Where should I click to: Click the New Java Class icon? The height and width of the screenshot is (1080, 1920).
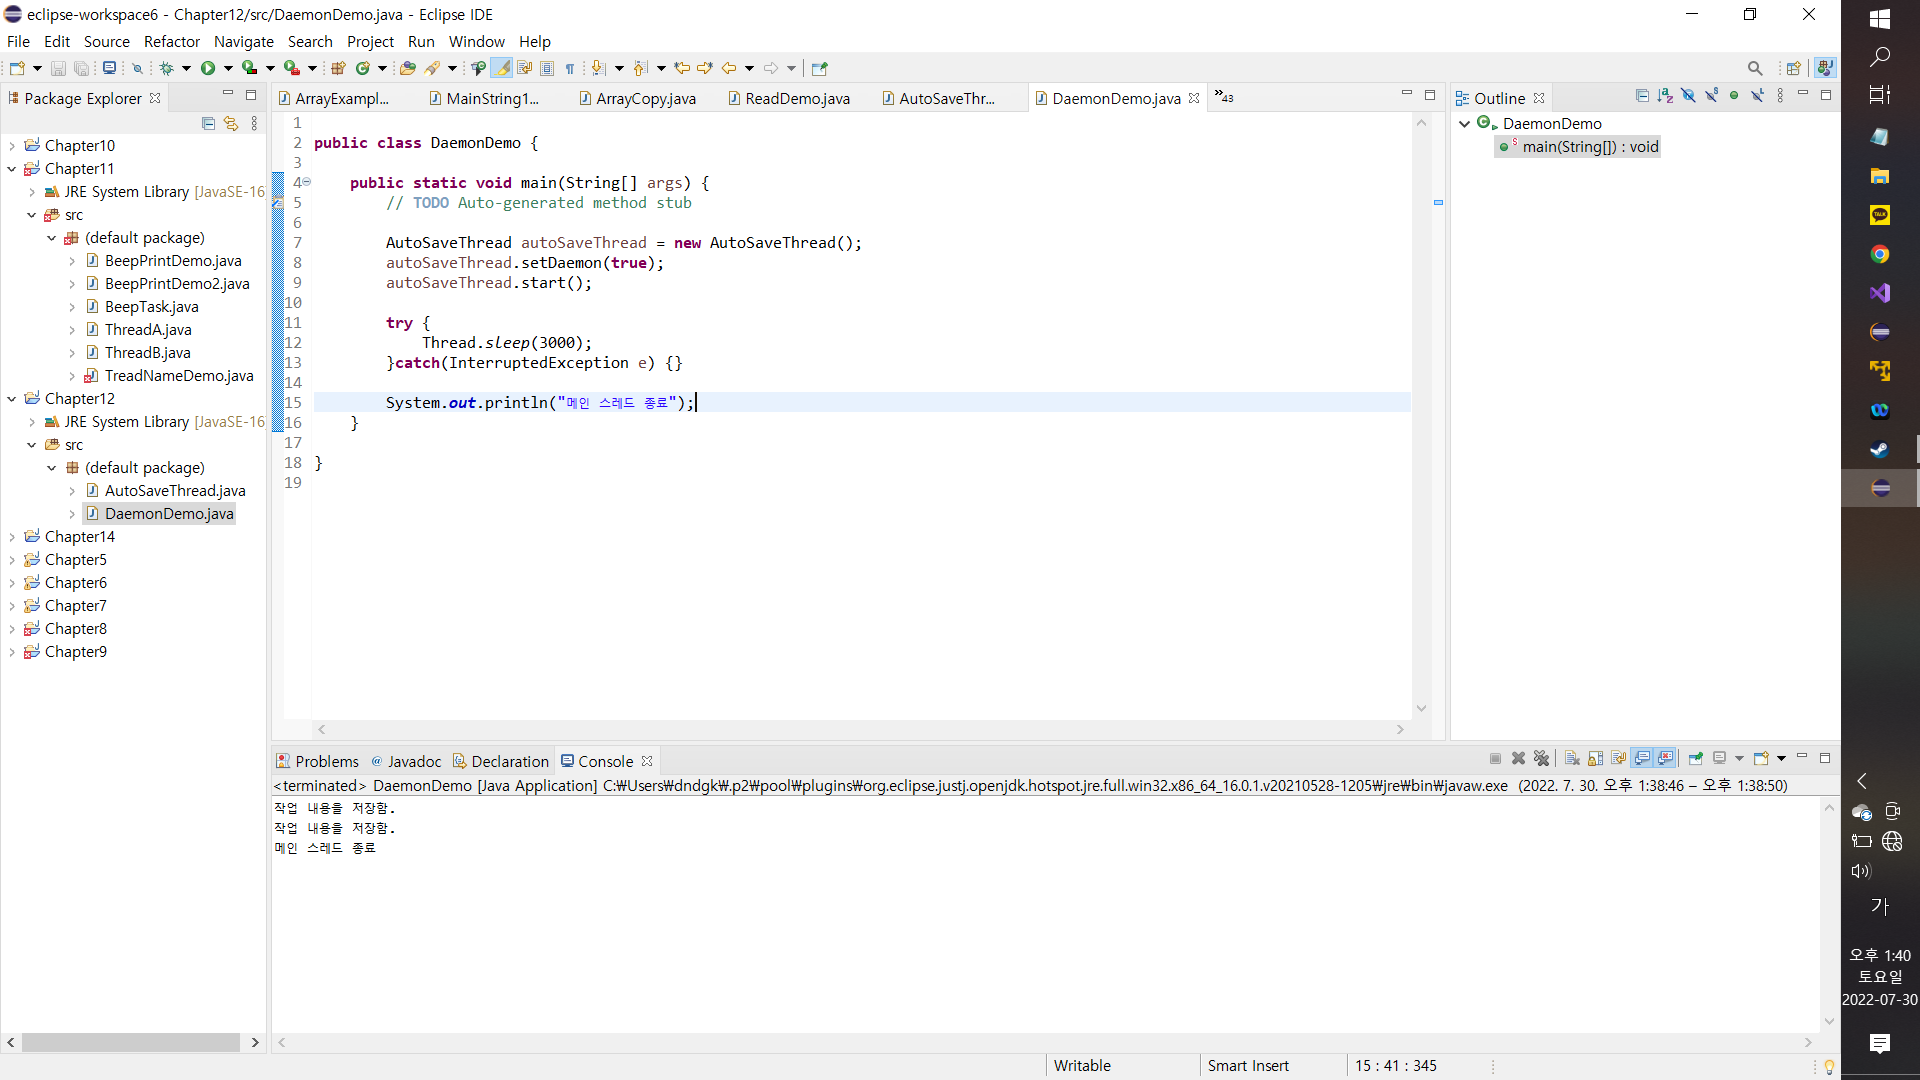point(362,68)
